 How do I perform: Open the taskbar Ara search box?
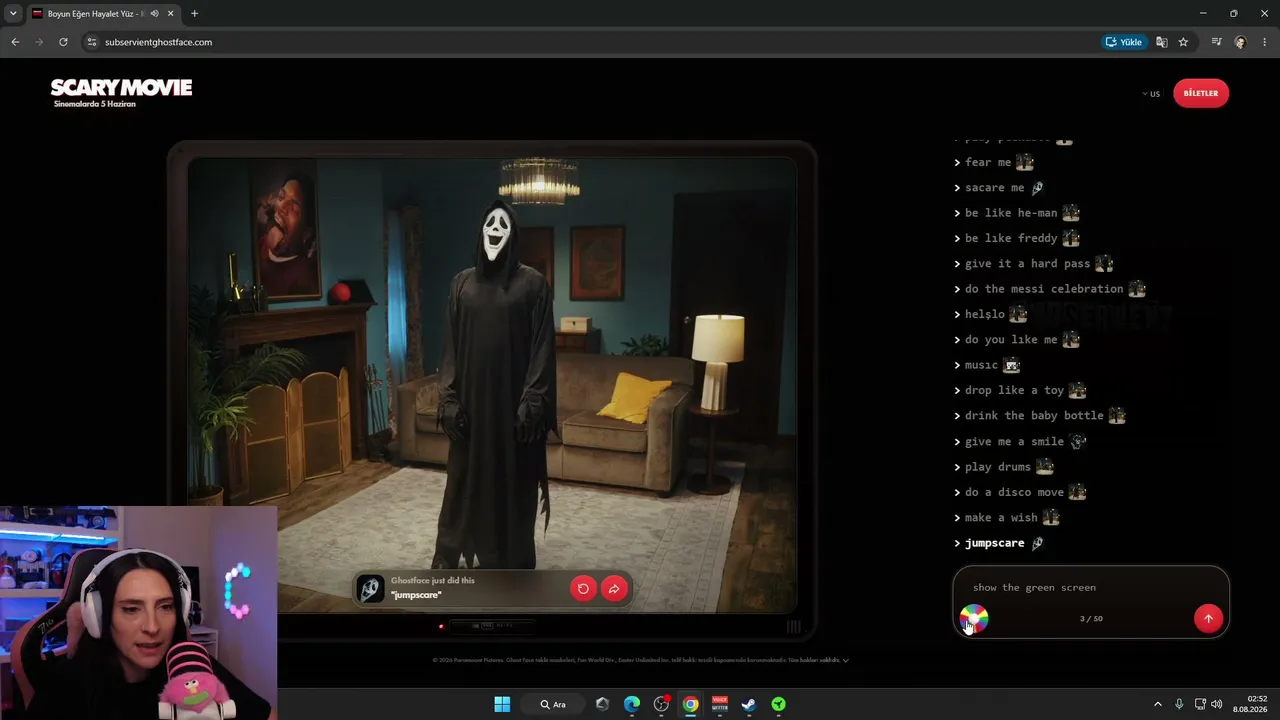[x=553, y=704]
